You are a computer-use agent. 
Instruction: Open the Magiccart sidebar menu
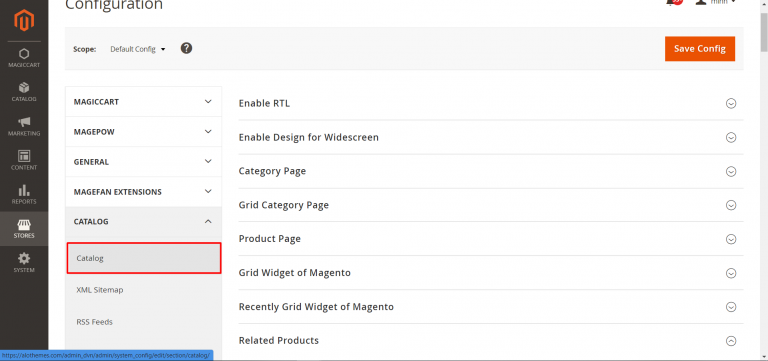[x=24, y=58]
